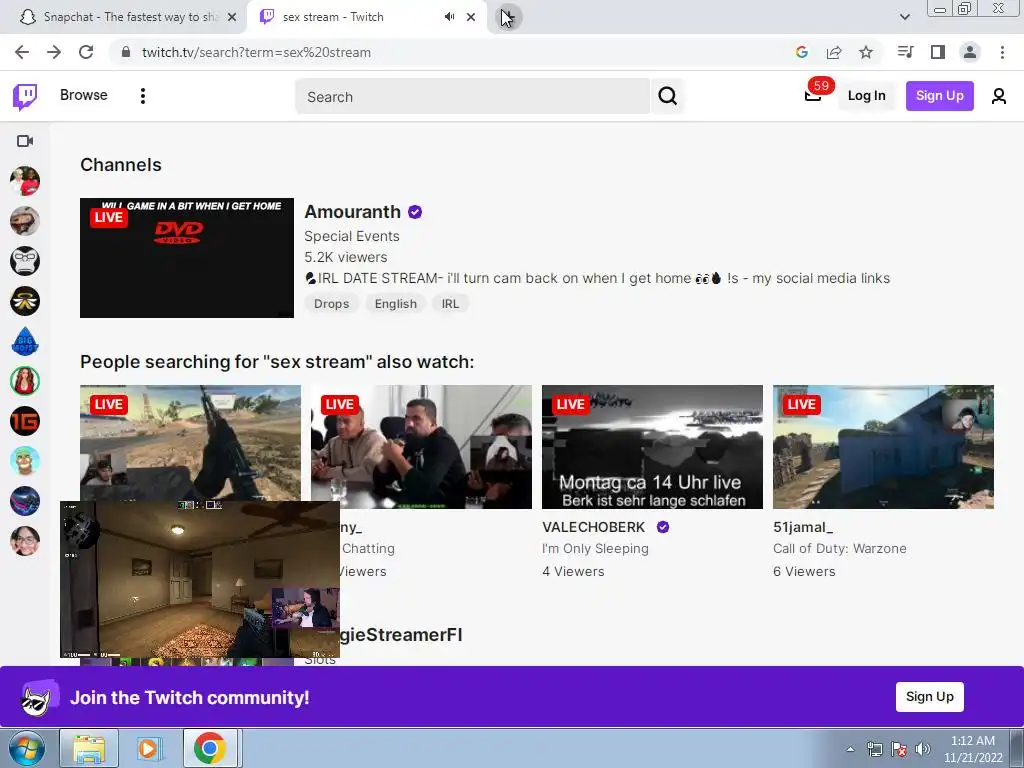The width and height of the screenshot is (1024, 768).
Task: Show hidden tray icons arrow
Action: [x=850, y=749]
